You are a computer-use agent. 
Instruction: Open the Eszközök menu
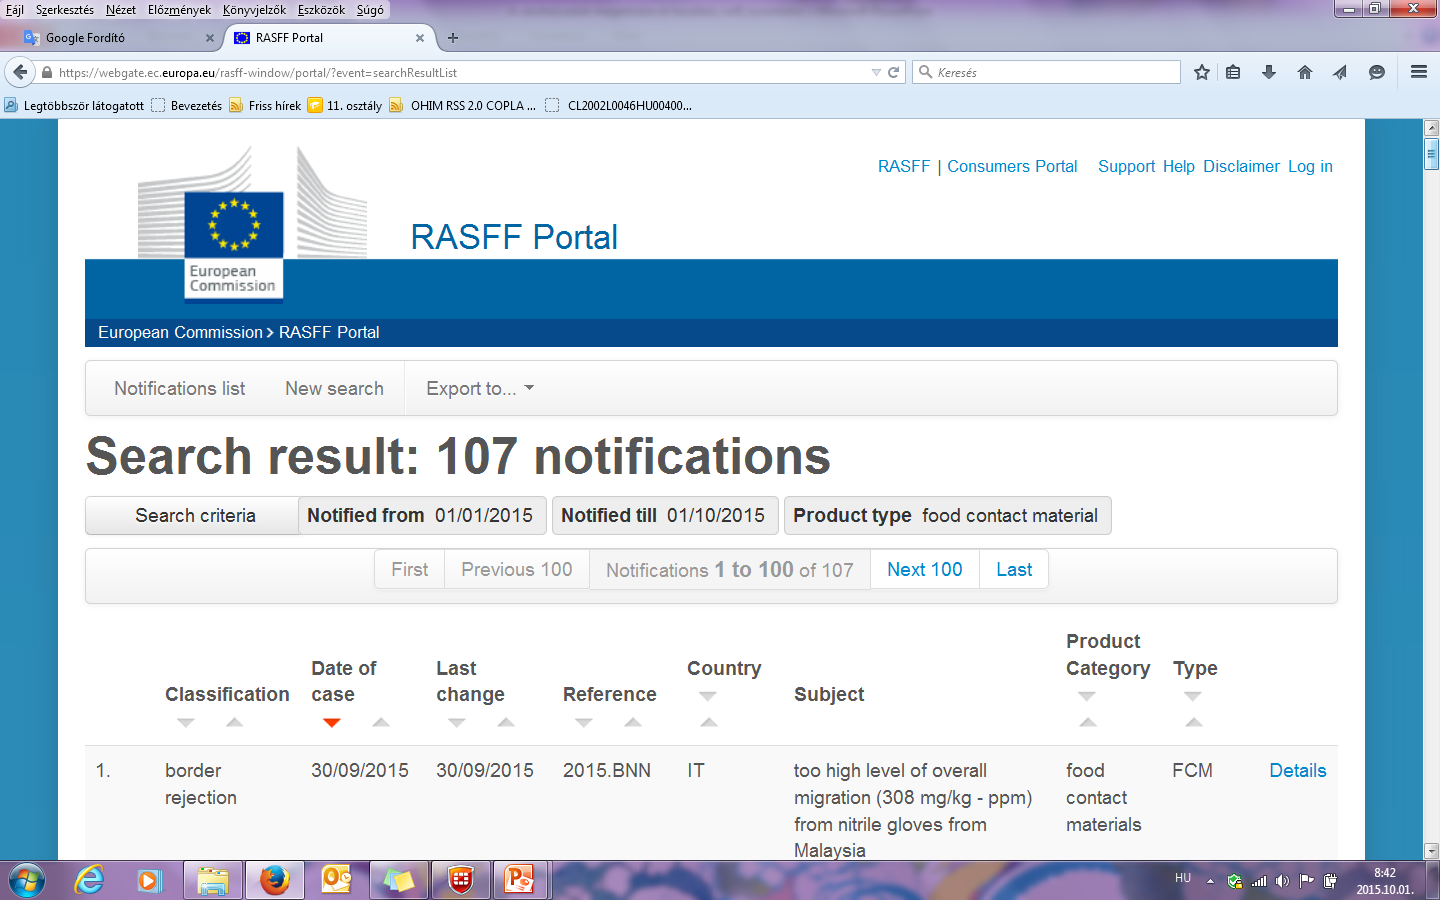pos(321,10)
